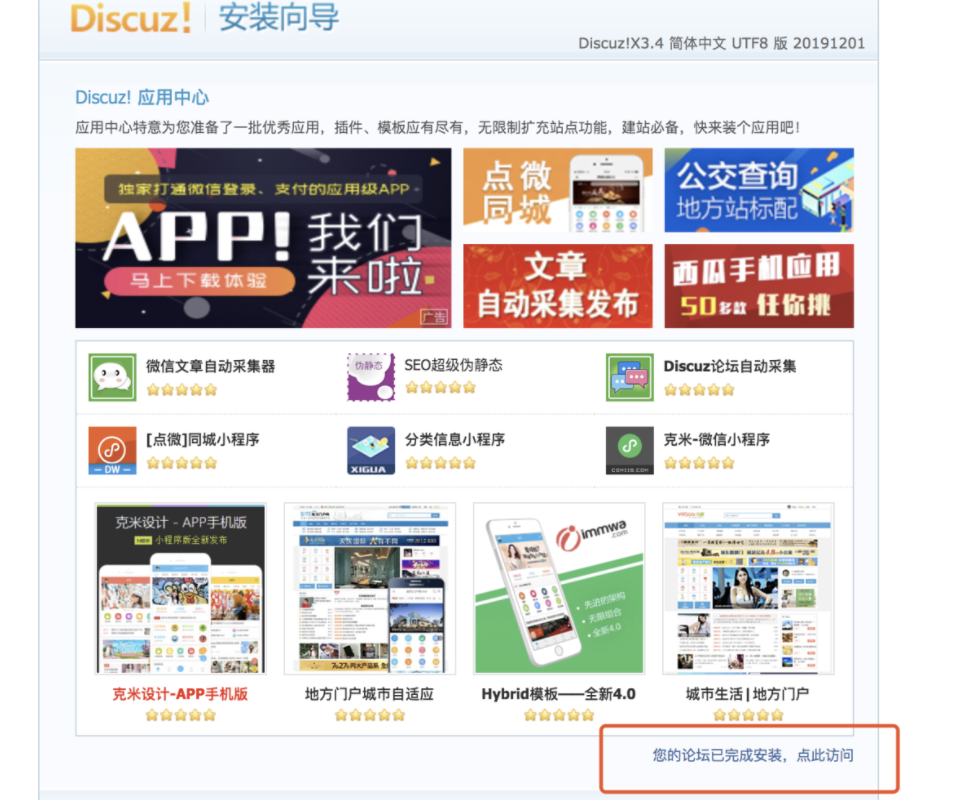Image resolution: width=970 pixels, height=800 pixels.
Task: Open the 文章自动采集发布 banner
Action: click(x=557, y=286)
